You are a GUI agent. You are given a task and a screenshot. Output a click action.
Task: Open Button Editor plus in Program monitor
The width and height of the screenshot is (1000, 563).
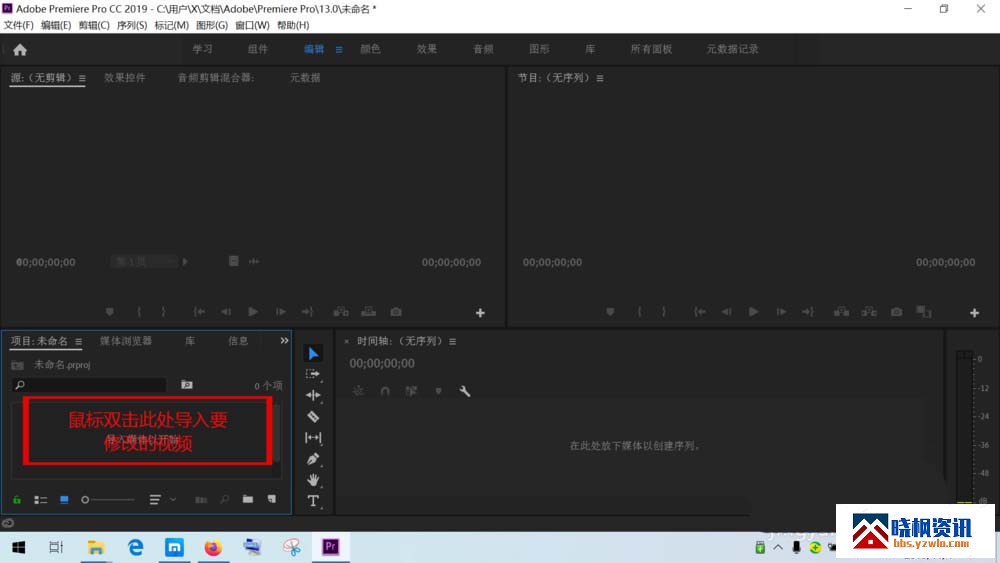(x=974, y=312)
